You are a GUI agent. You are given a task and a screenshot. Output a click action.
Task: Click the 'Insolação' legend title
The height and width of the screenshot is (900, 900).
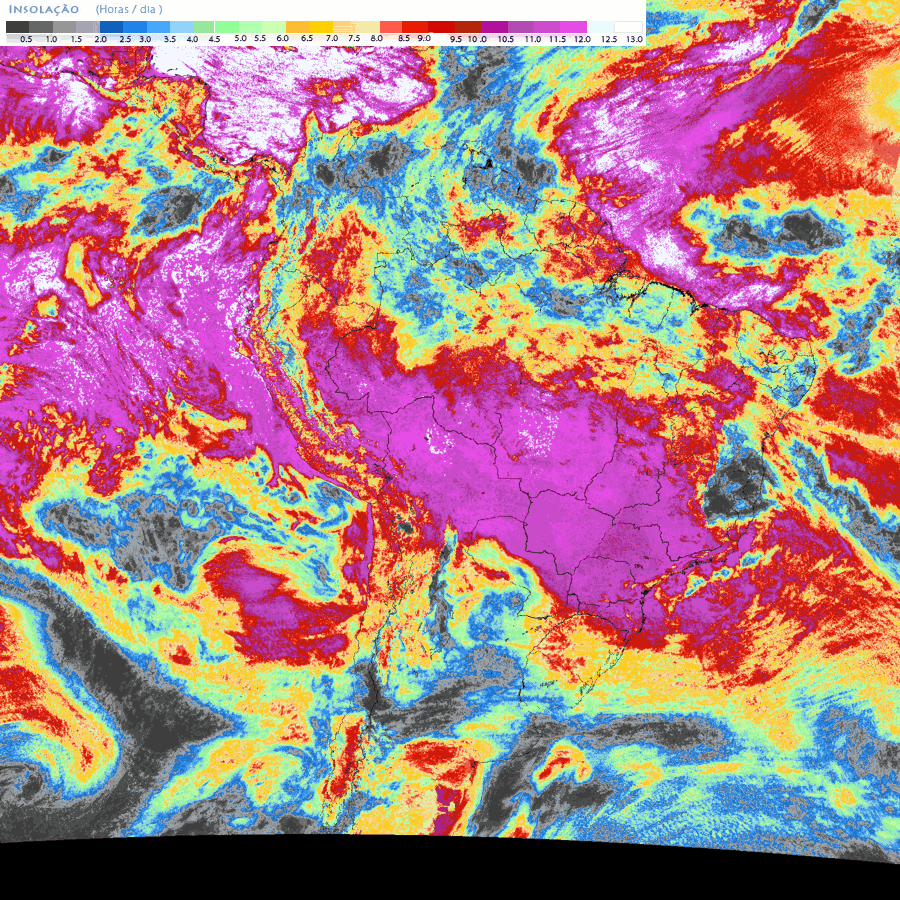coord(44,9)
